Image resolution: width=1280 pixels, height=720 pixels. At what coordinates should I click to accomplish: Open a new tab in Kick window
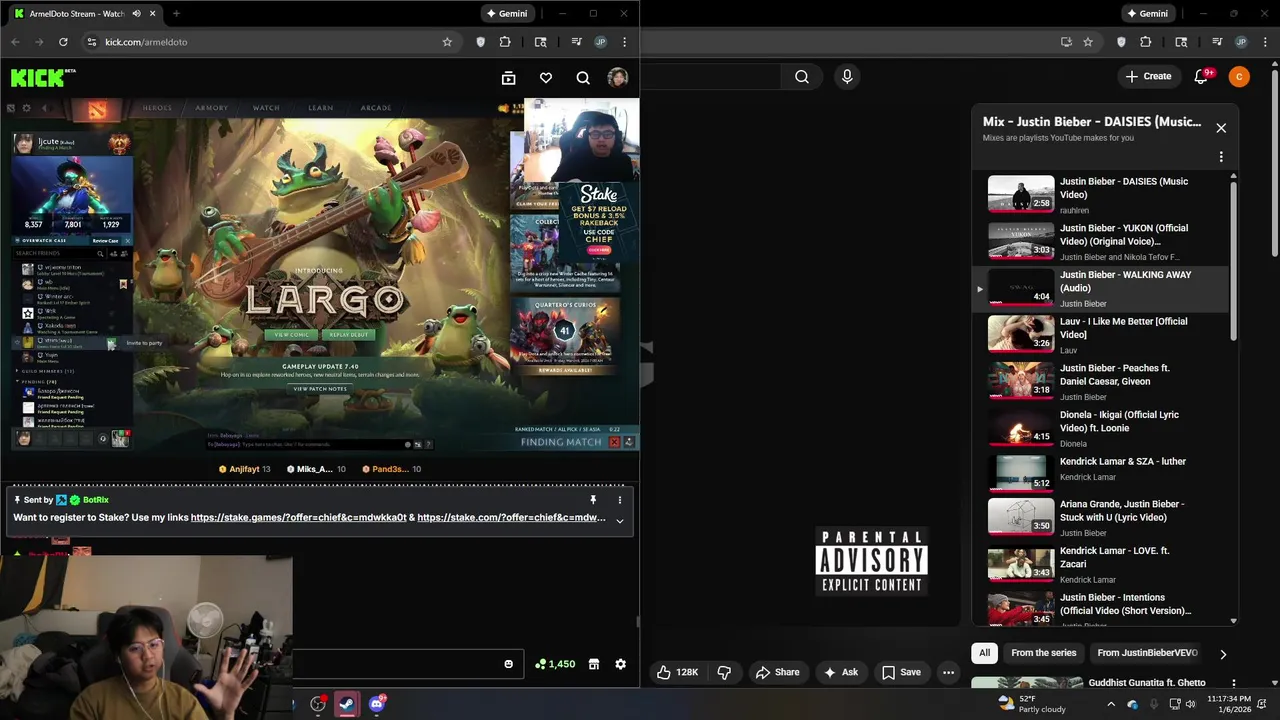point(176,14)
